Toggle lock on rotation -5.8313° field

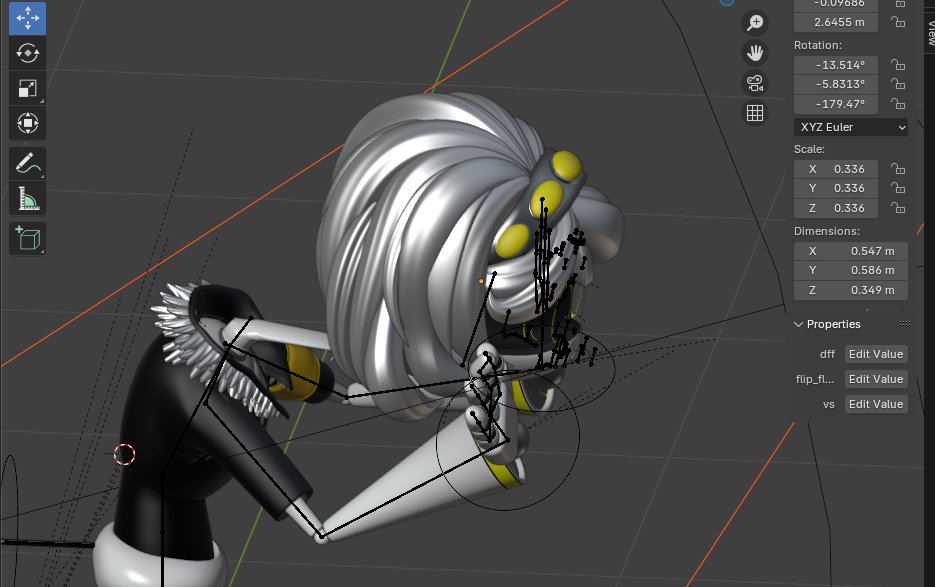(x=897, y=84)
